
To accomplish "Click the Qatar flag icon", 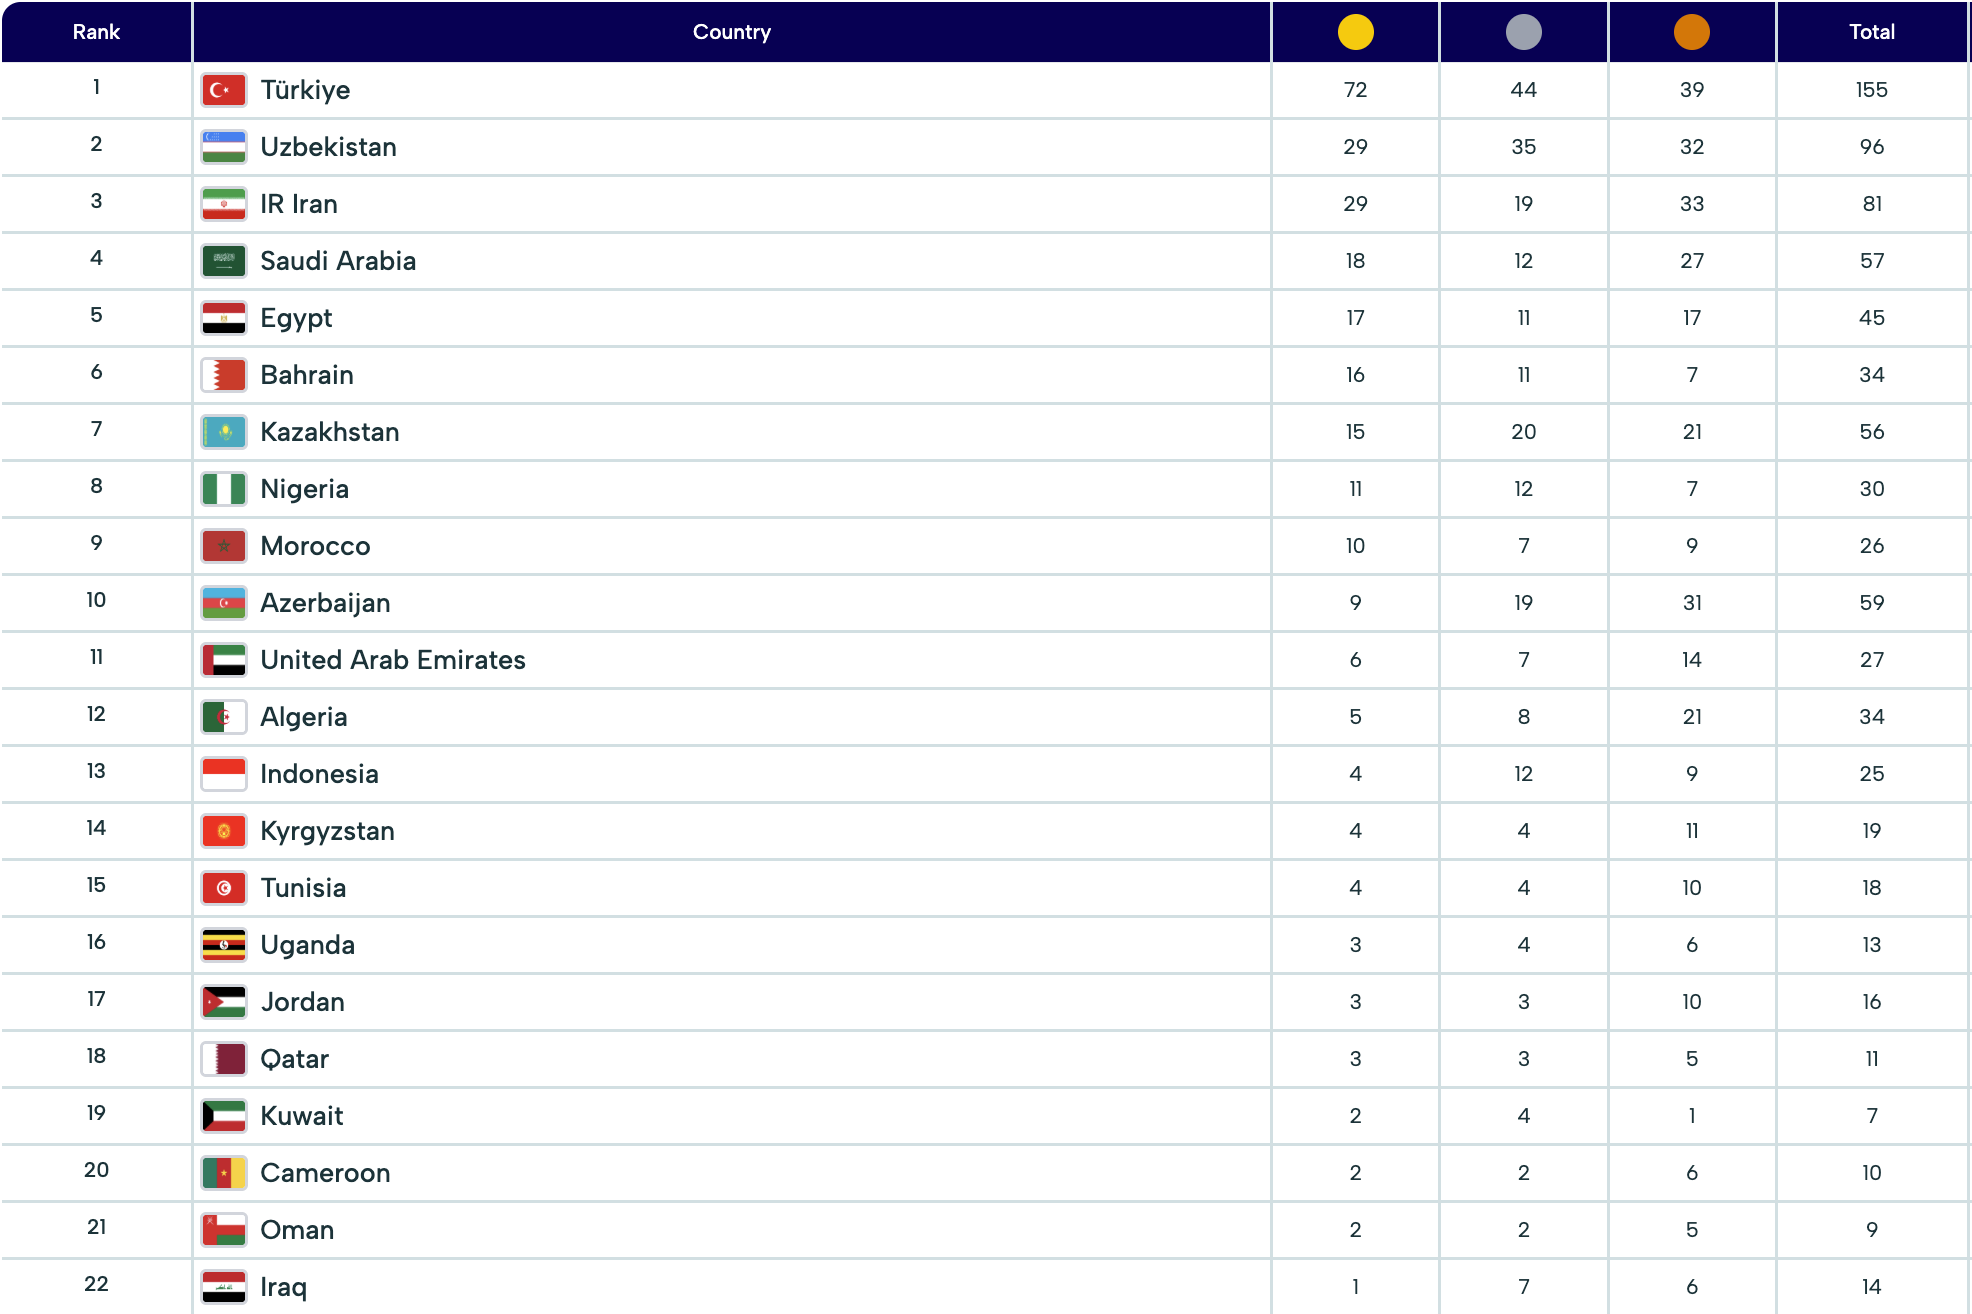I will click(x=223, y=1059).
